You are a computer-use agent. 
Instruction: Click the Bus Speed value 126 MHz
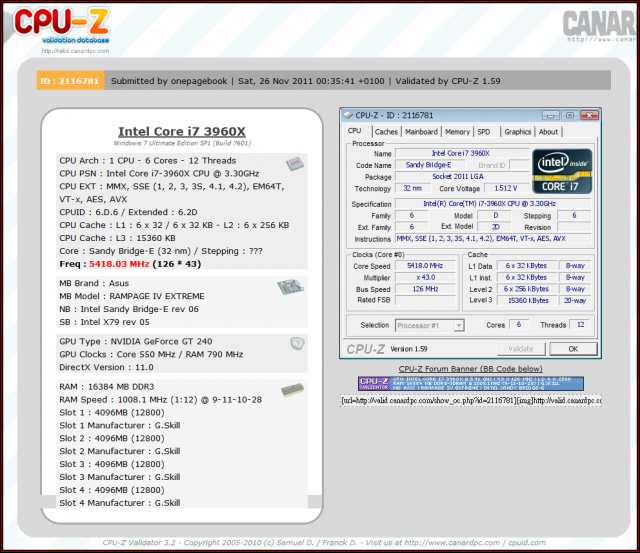pyautogui.click(x=425, y=289)
